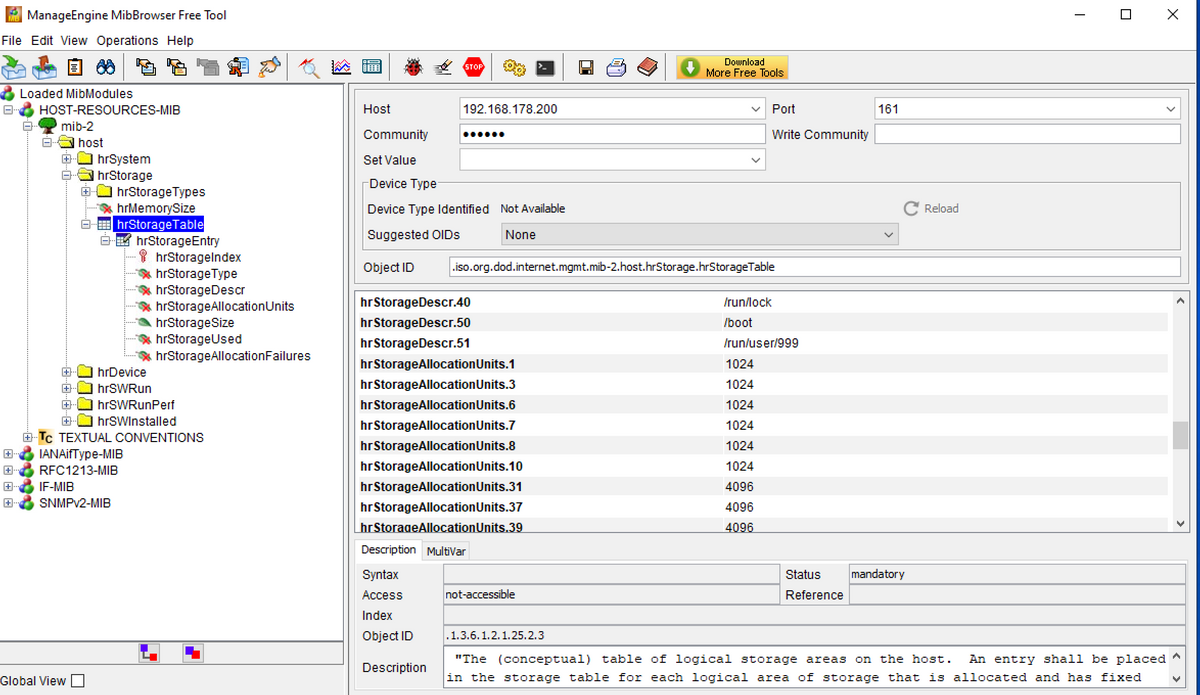Click the red STOP icon
The height and width of the screenshot is (695, 1200).
[x=475, y=67]
